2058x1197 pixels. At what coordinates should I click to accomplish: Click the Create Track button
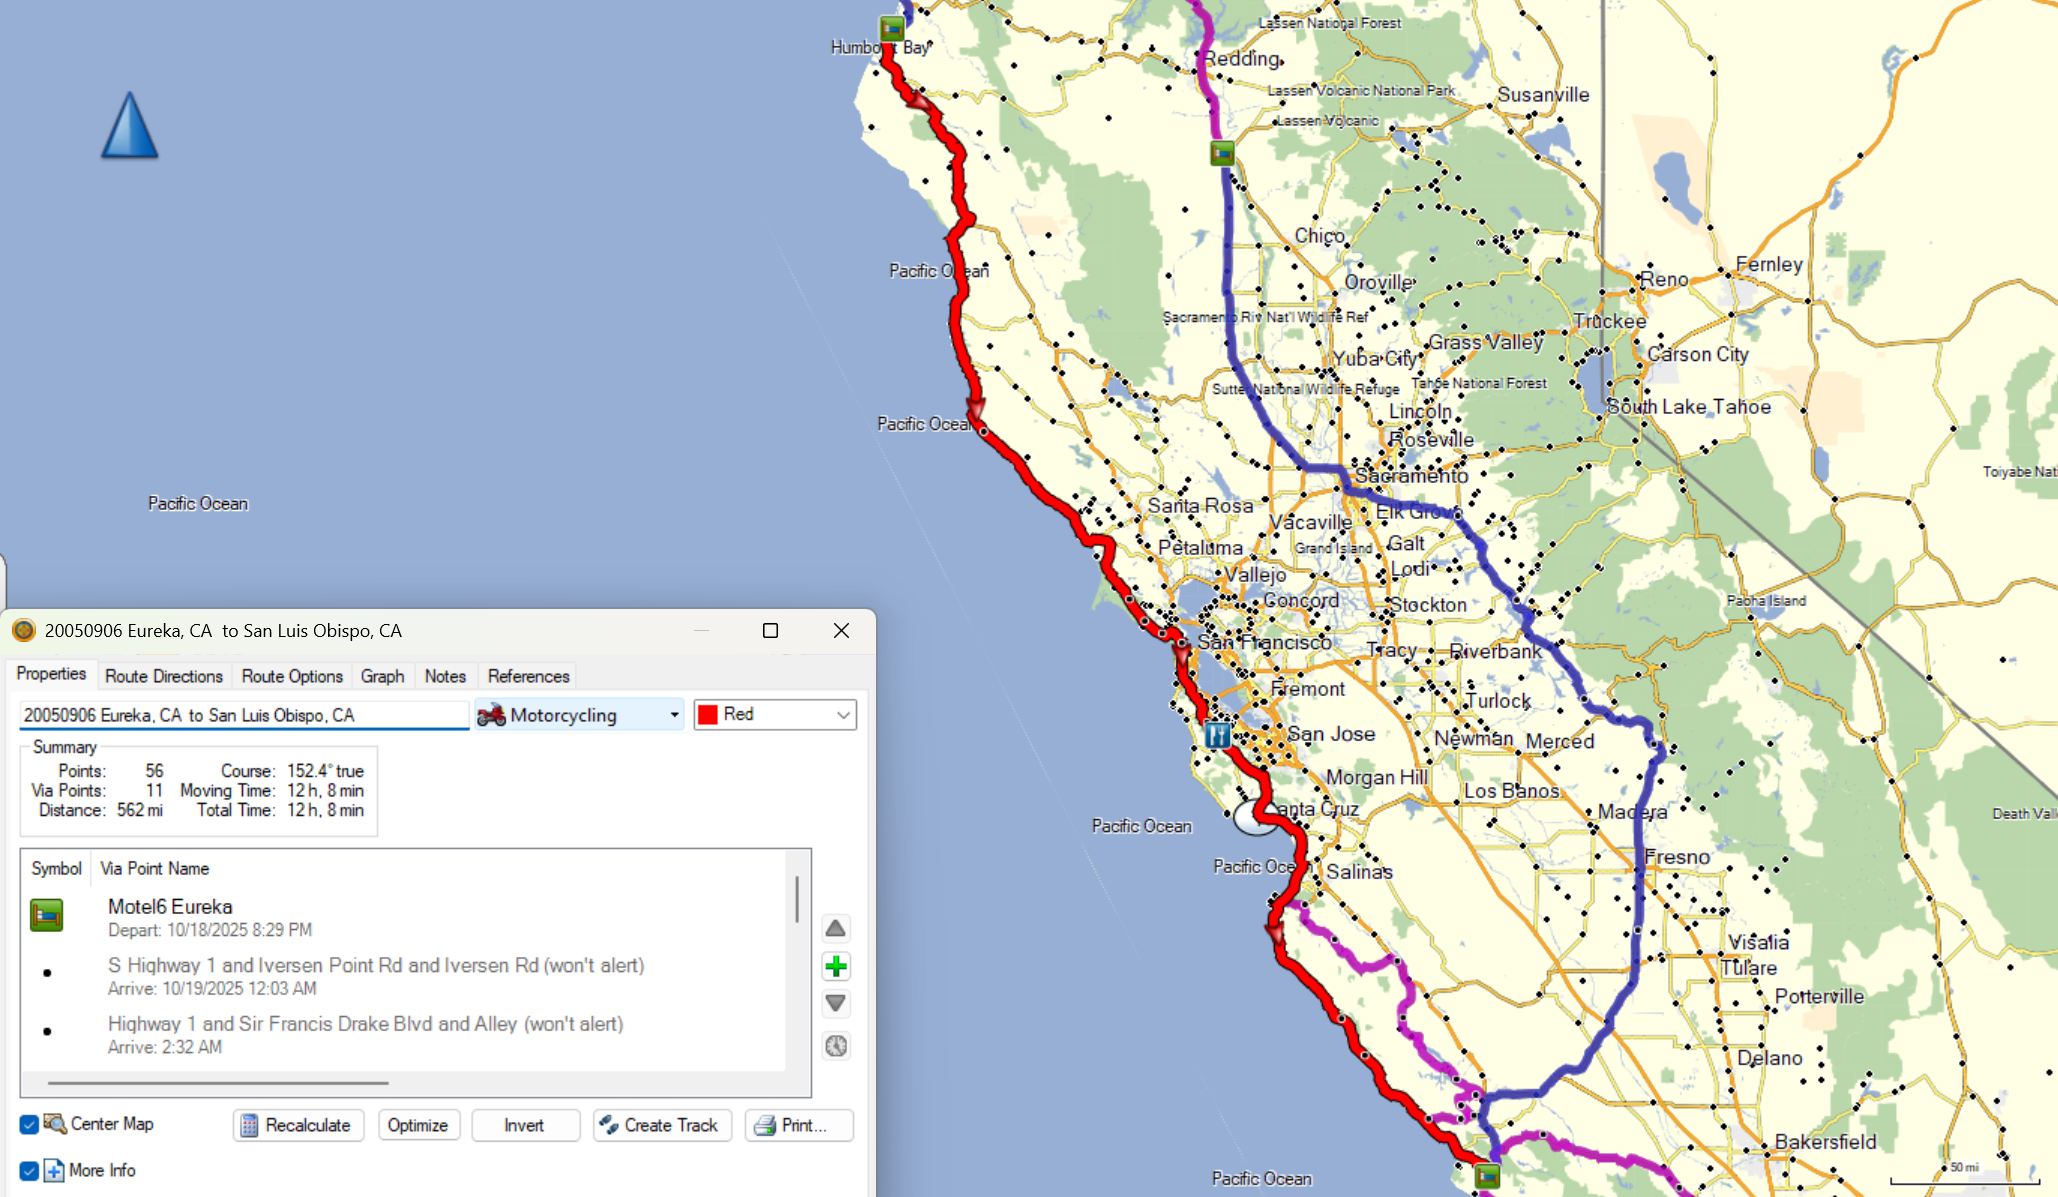[x=661, y=1125]
